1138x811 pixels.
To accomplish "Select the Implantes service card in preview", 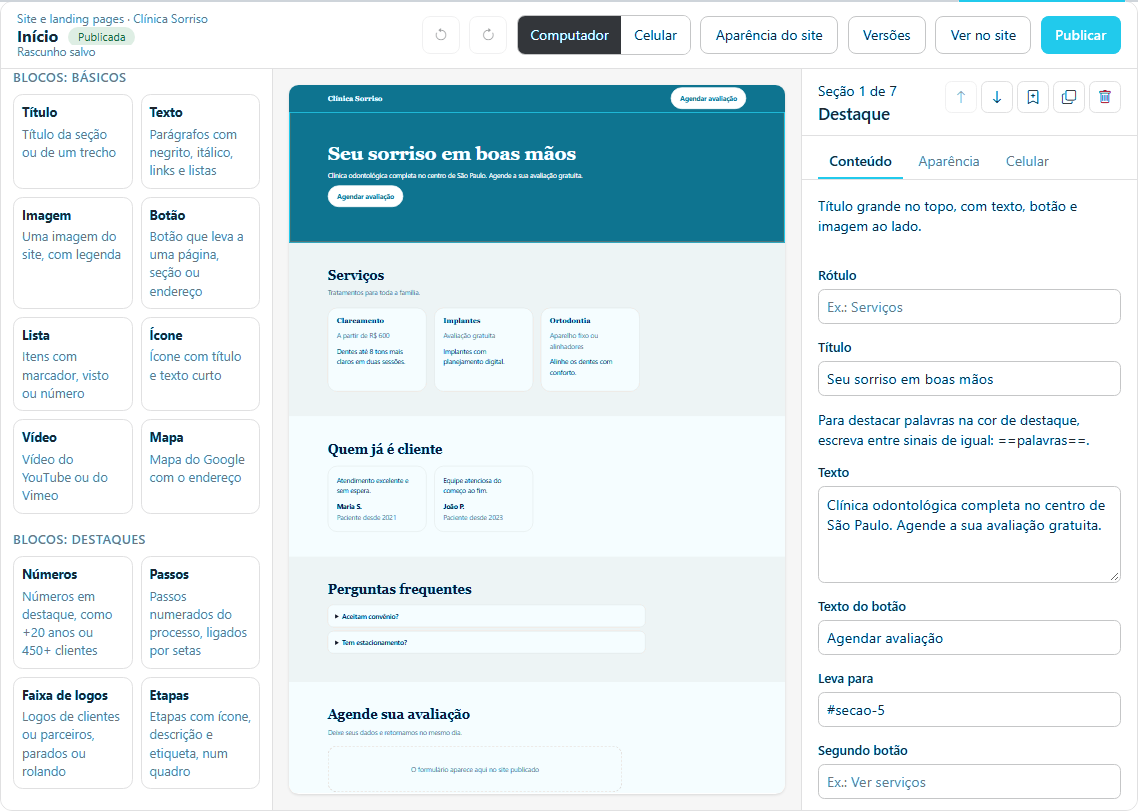I will (x=483, y=350).
